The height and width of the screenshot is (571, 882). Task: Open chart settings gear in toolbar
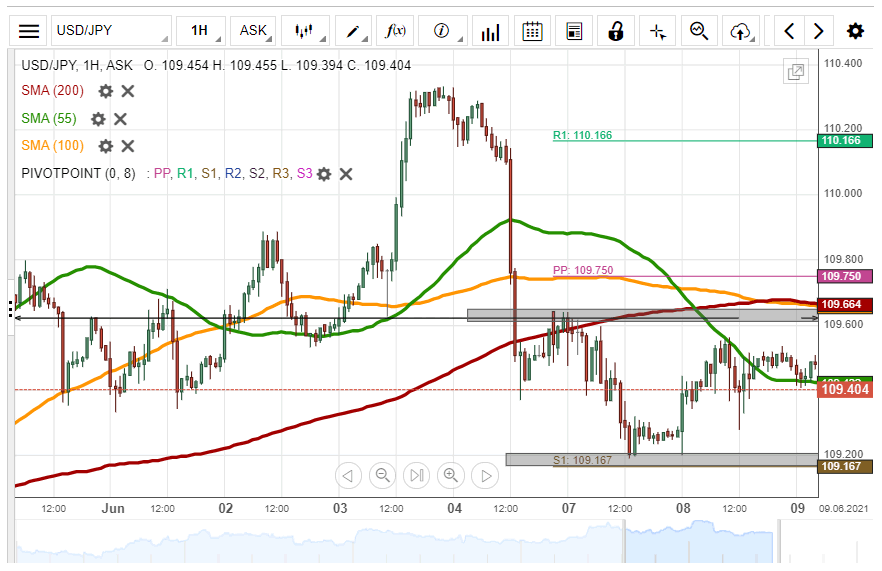[855, 31]
